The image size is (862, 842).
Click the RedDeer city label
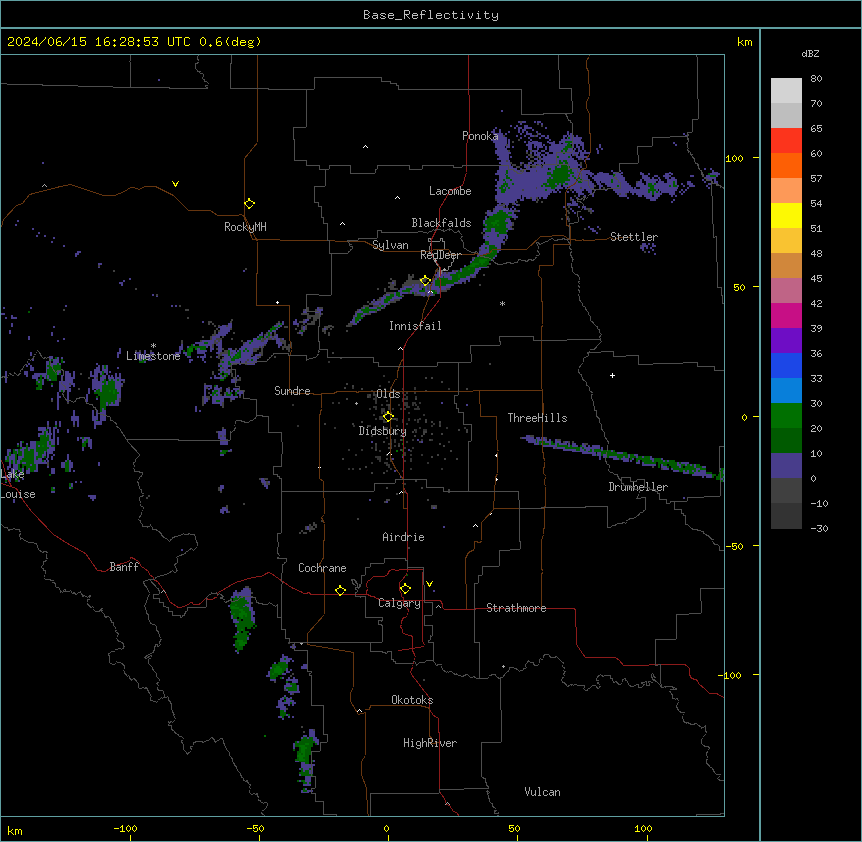[440, 255]
